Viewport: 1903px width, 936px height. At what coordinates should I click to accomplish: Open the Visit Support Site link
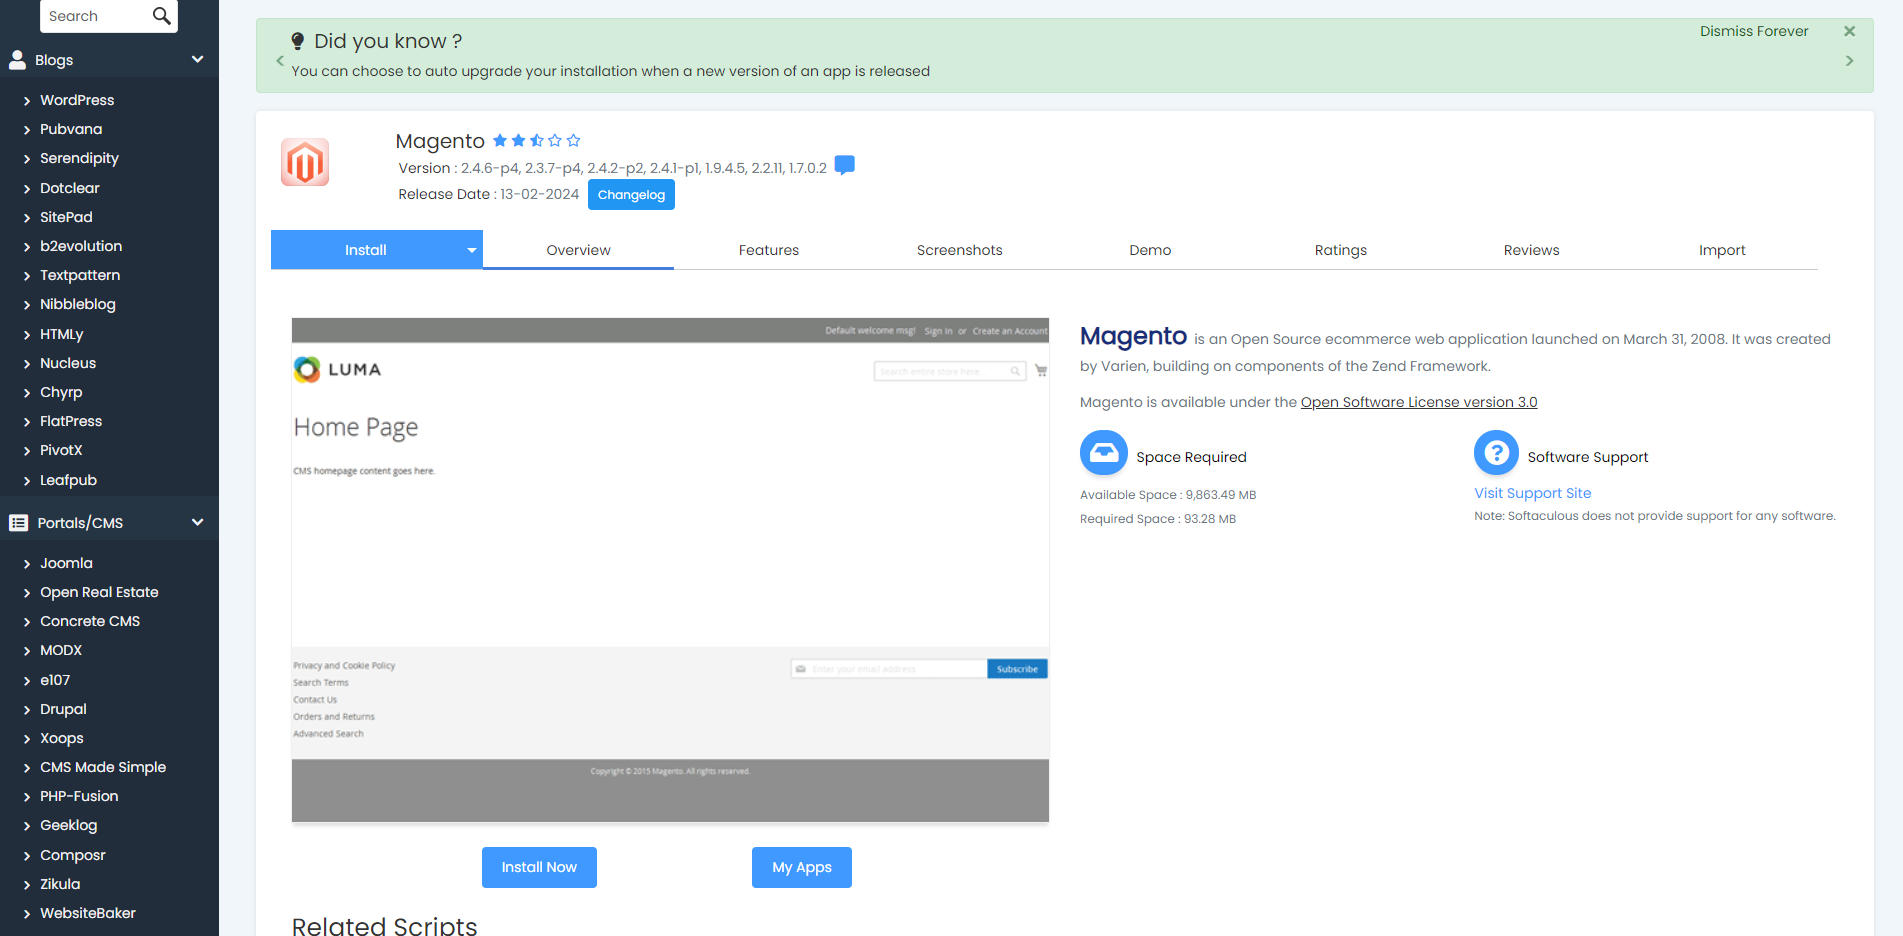[x=1532, y=493]
